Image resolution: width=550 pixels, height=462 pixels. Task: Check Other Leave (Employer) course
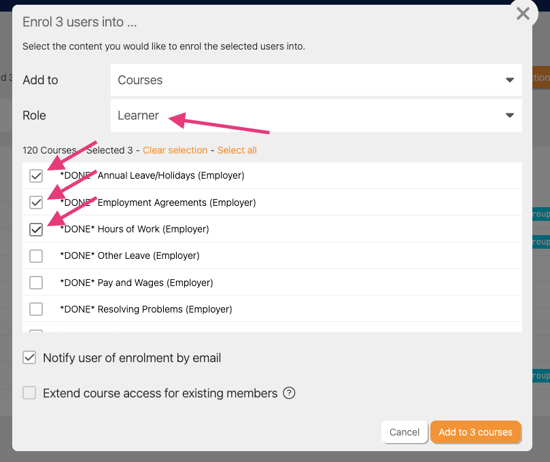[36, 256]
